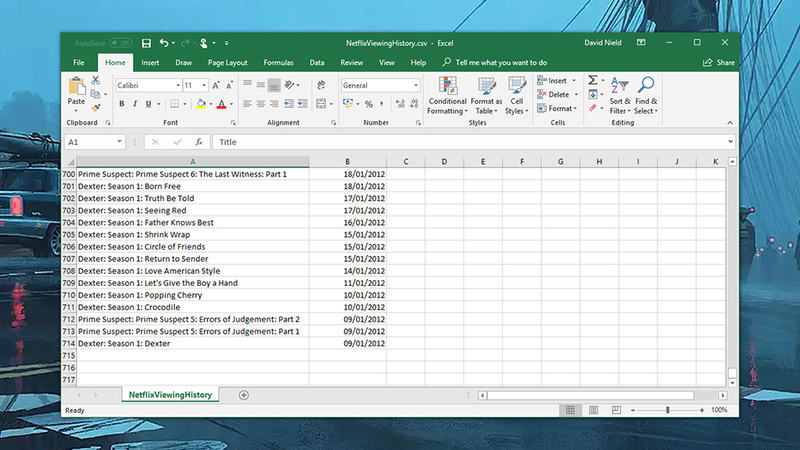The image size is (800, 450).
Task: Collapse the ribbon with the arrow
Action: (x=730, y=123)
